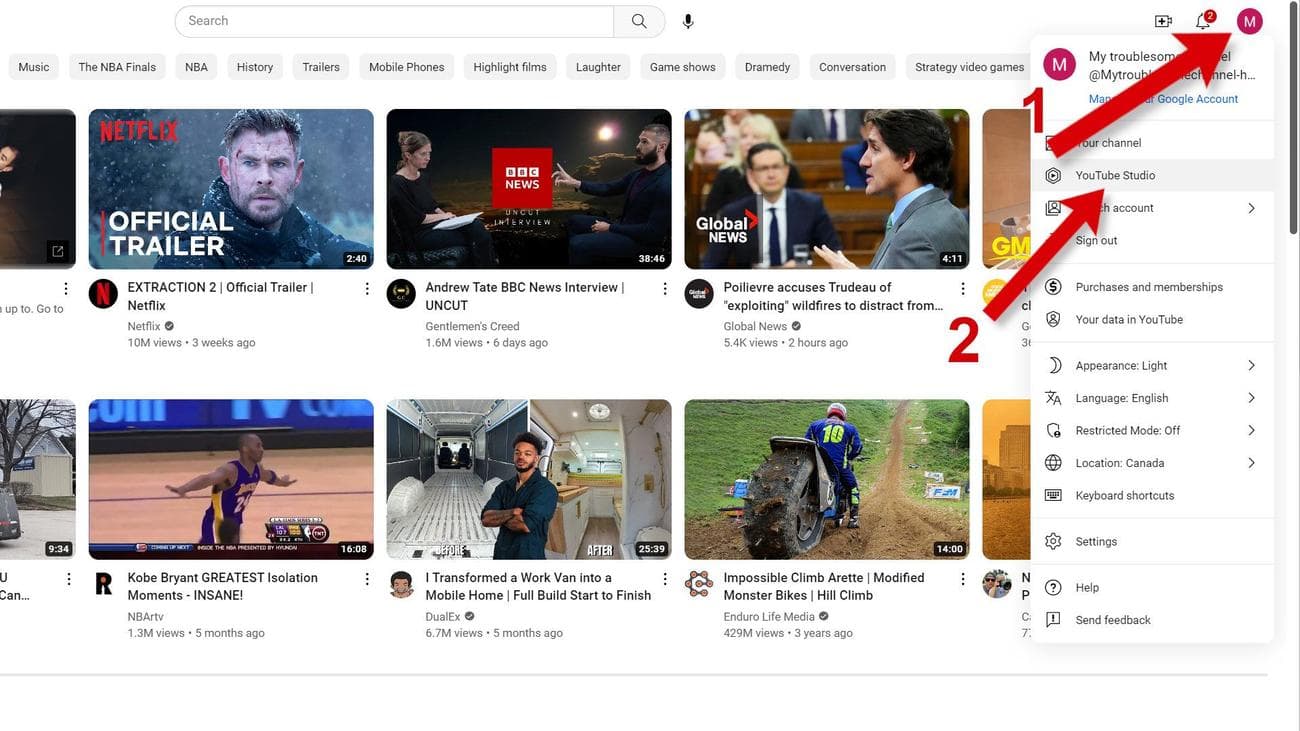Select YouTube Studio menu entry
Viewport: 1300px width, 731px height.
tap(1152, 176)
